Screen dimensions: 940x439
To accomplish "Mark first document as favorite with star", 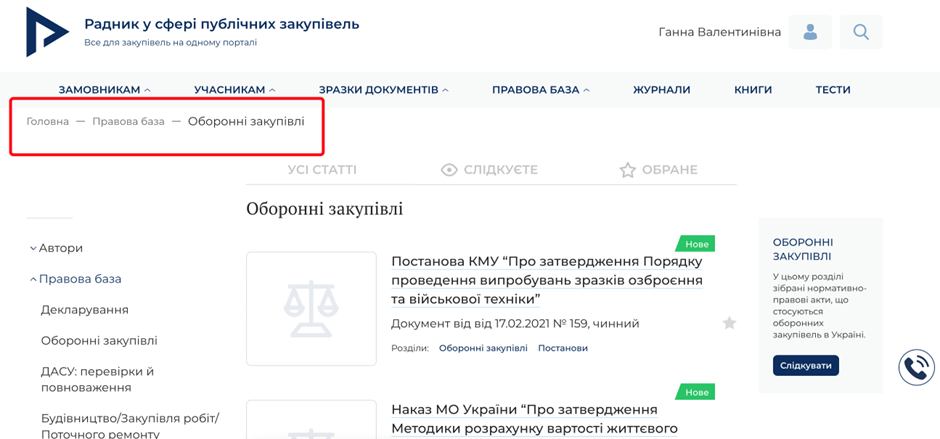I will coord(729,323).
